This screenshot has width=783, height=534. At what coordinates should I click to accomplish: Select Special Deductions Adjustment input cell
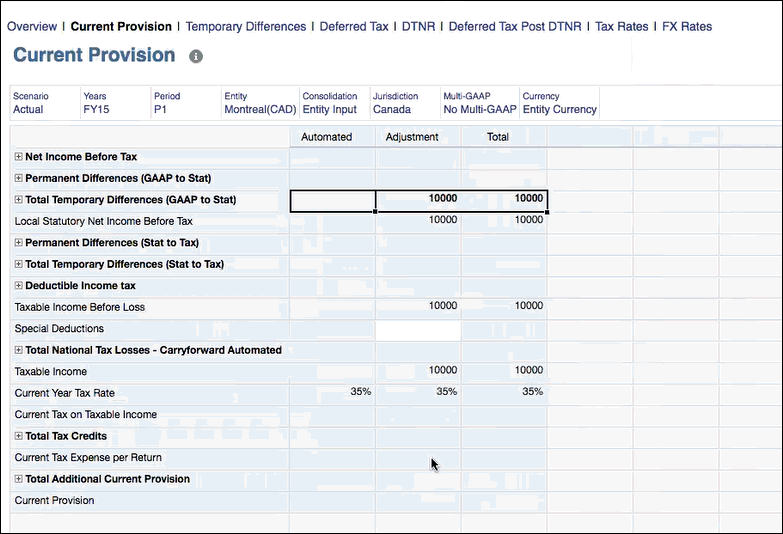point(418,331)
